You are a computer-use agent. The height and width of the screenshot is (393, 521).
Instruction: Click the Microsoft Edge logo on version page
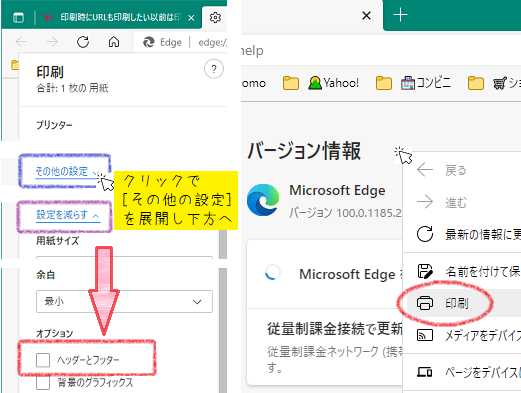(263, 200)
